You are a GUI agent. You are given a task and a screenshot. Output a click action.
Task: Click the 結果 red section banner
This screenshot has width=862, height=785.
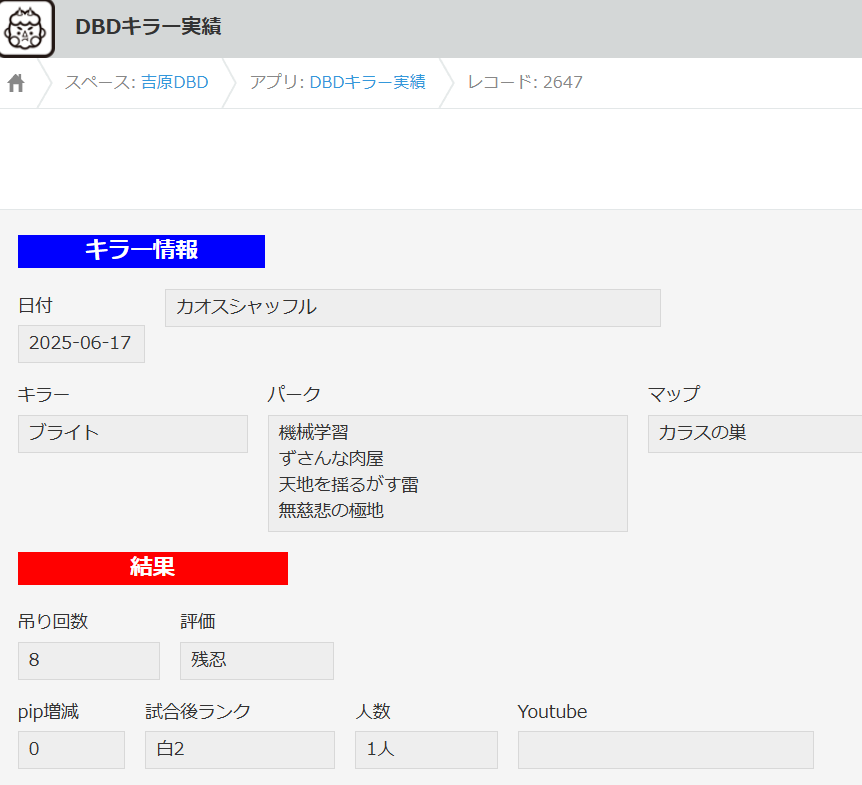click(153, 568)
